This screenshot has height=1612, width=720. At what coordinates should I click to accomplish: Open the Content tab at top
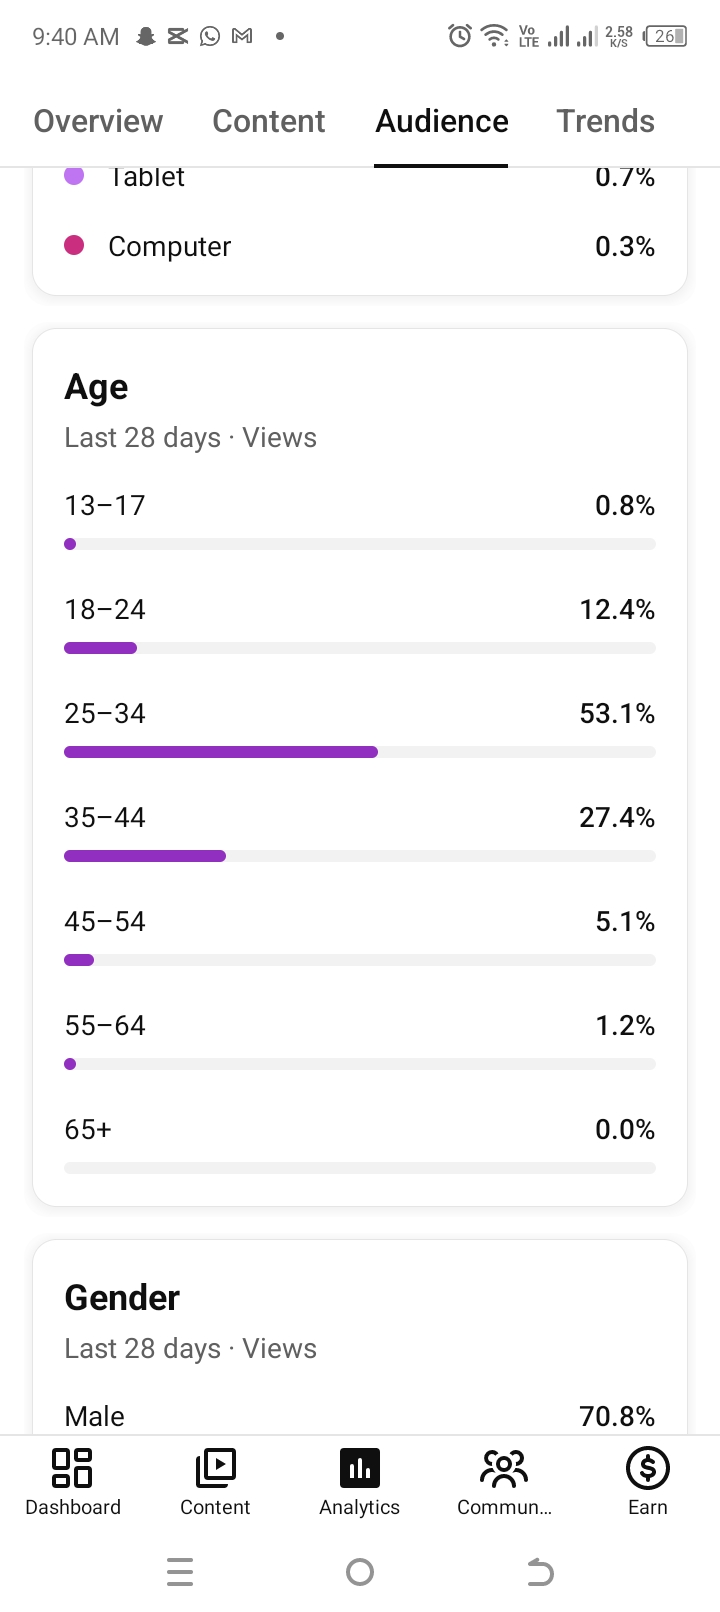pyautogui.click(x=269, y=121)
